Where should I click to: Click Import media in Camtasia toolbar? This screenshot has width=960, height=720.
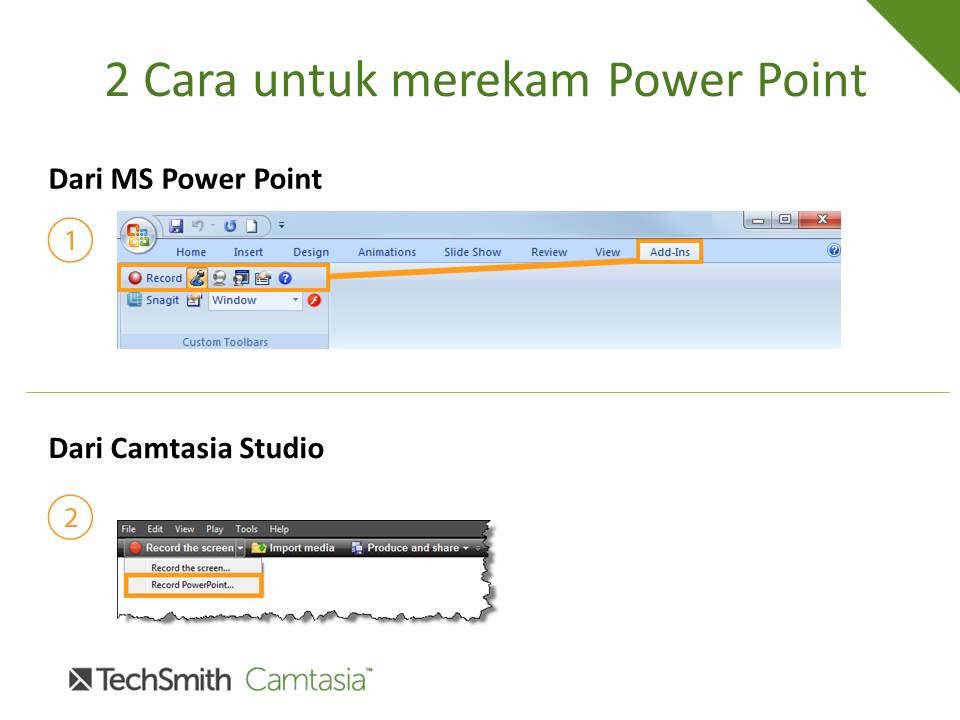point(293,548)
